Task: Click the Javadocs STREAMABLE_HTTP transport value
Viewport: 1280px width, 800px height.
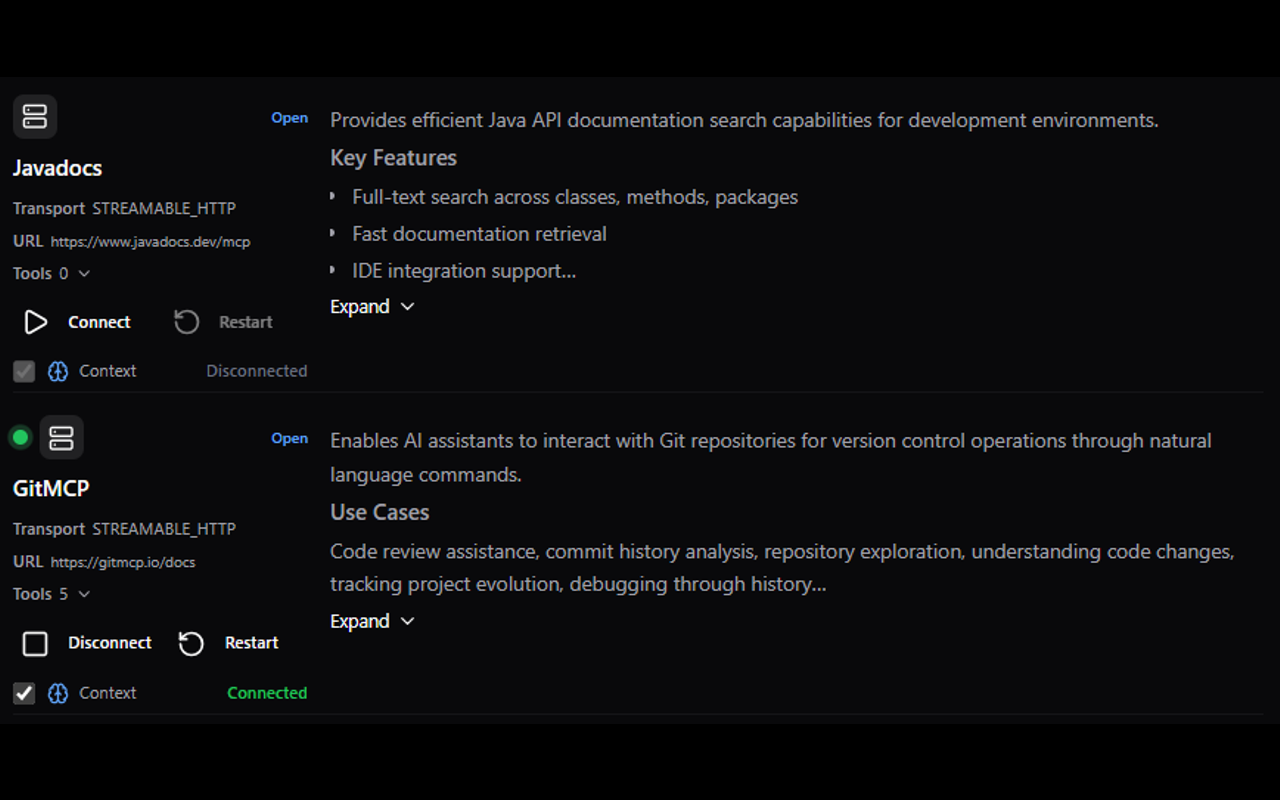Action: (x=164, y=209)
